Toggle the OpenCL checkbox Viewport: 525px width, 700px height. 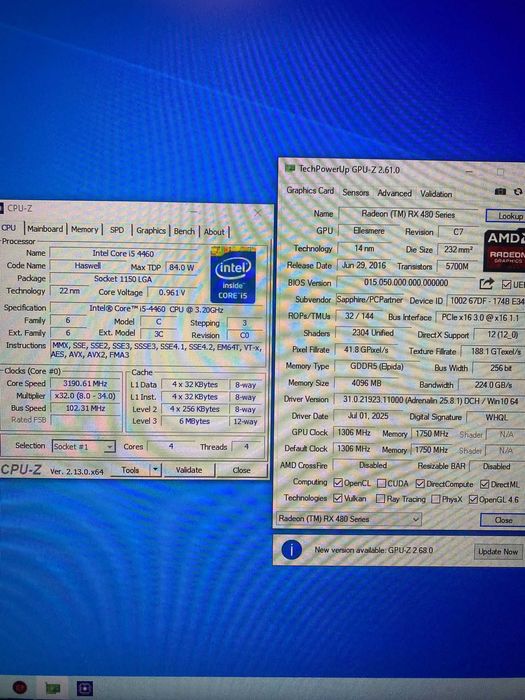[x=338, y=483]
